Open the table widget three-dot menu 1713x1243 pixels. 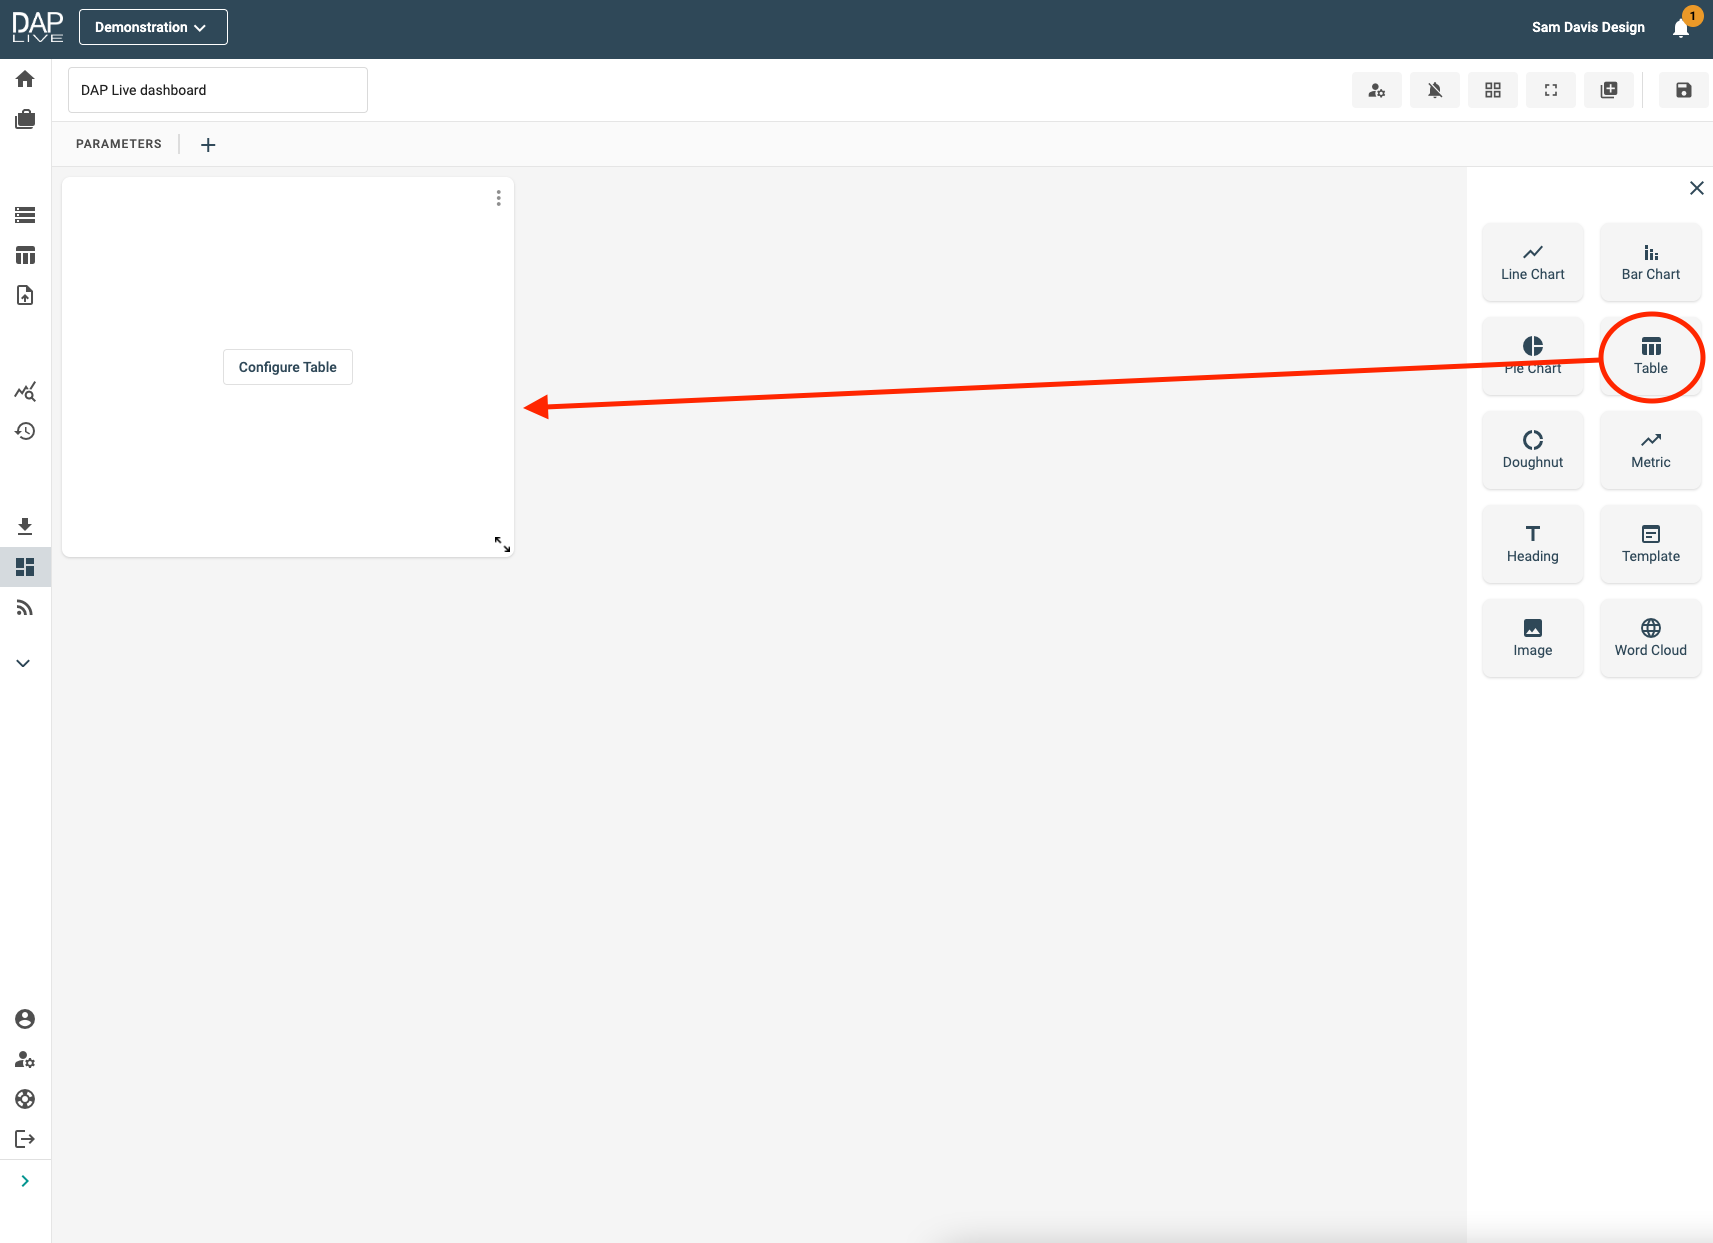(498, 198)
